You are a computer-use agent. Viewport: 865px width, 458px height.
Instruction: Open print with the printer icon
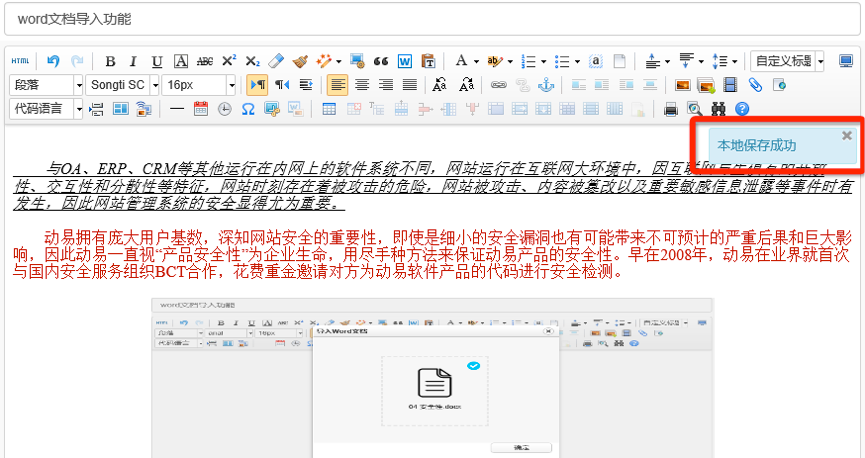click(x=671, y=108)
